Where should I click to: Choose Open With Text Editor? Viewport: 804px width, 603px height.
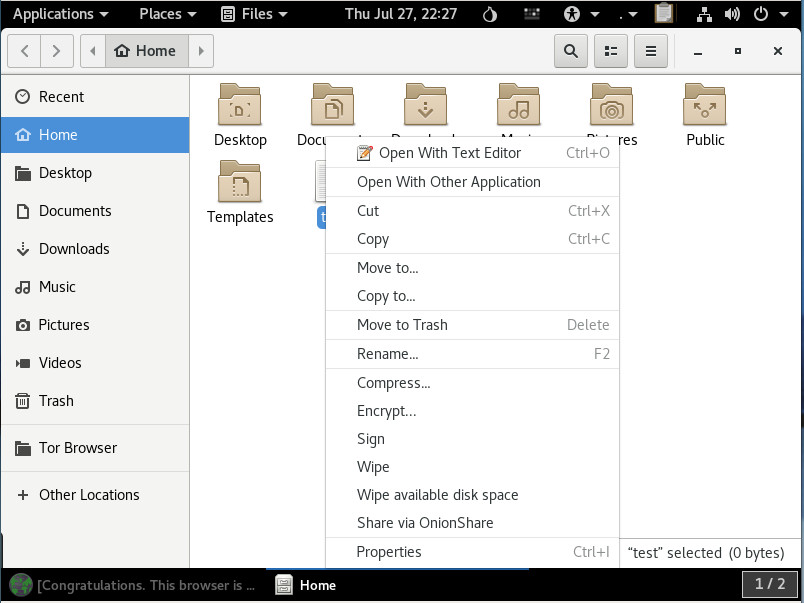450,153
